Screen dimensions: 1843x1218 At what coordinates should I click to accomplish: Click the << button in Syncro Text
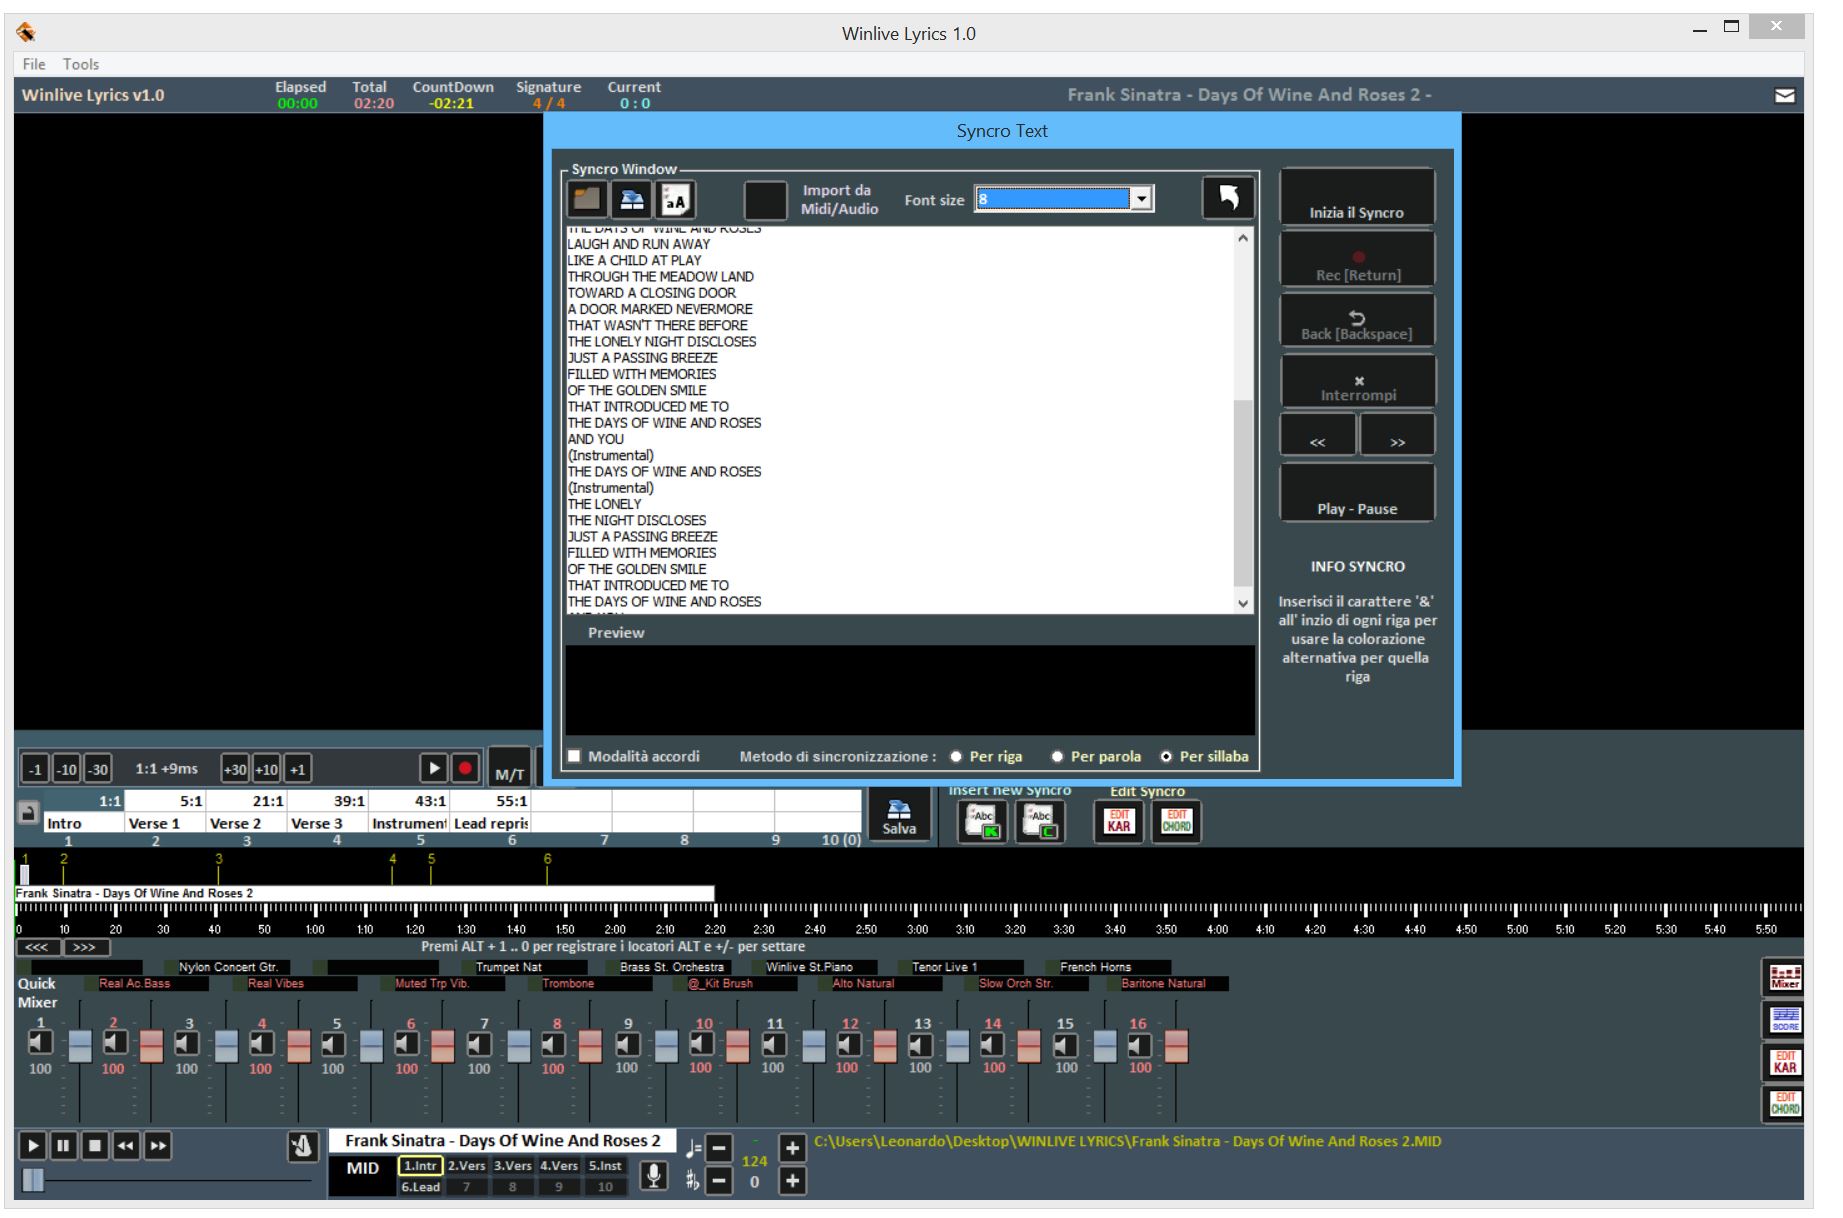click(x=1318, y=435)
